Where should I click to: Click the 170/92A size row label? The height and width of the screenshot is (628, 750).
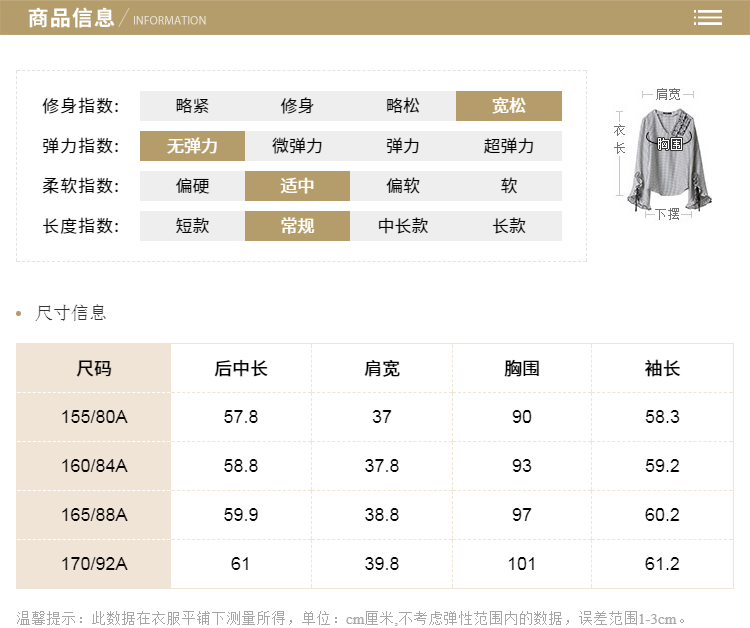click(x=94, y=564)
